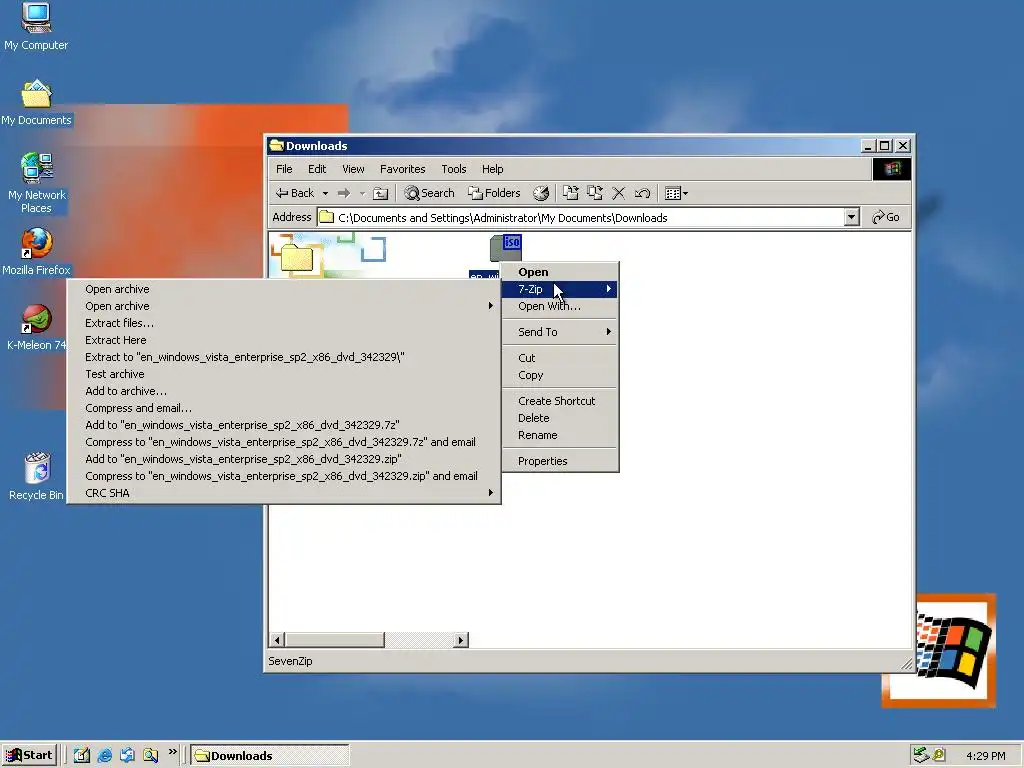Open the Help menu
Screen dimensions: 1024x768
click(492, 169)
